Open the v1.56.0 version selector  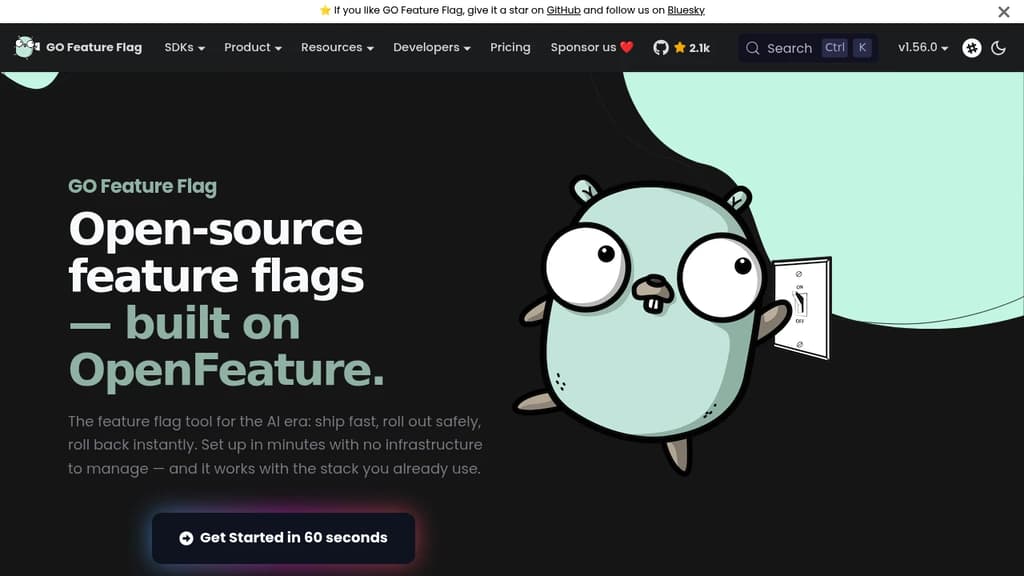923,48
